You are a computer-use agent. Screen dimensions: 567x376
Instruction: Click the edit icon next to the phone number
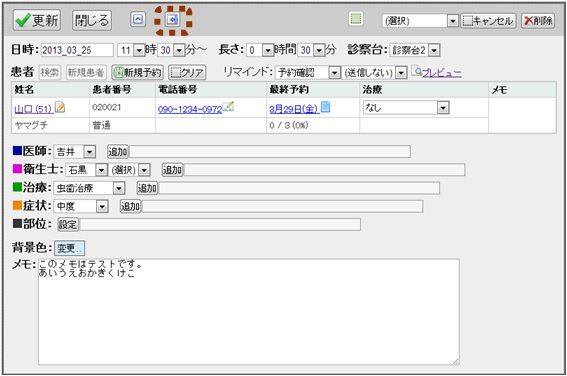(x=228, y=106)
